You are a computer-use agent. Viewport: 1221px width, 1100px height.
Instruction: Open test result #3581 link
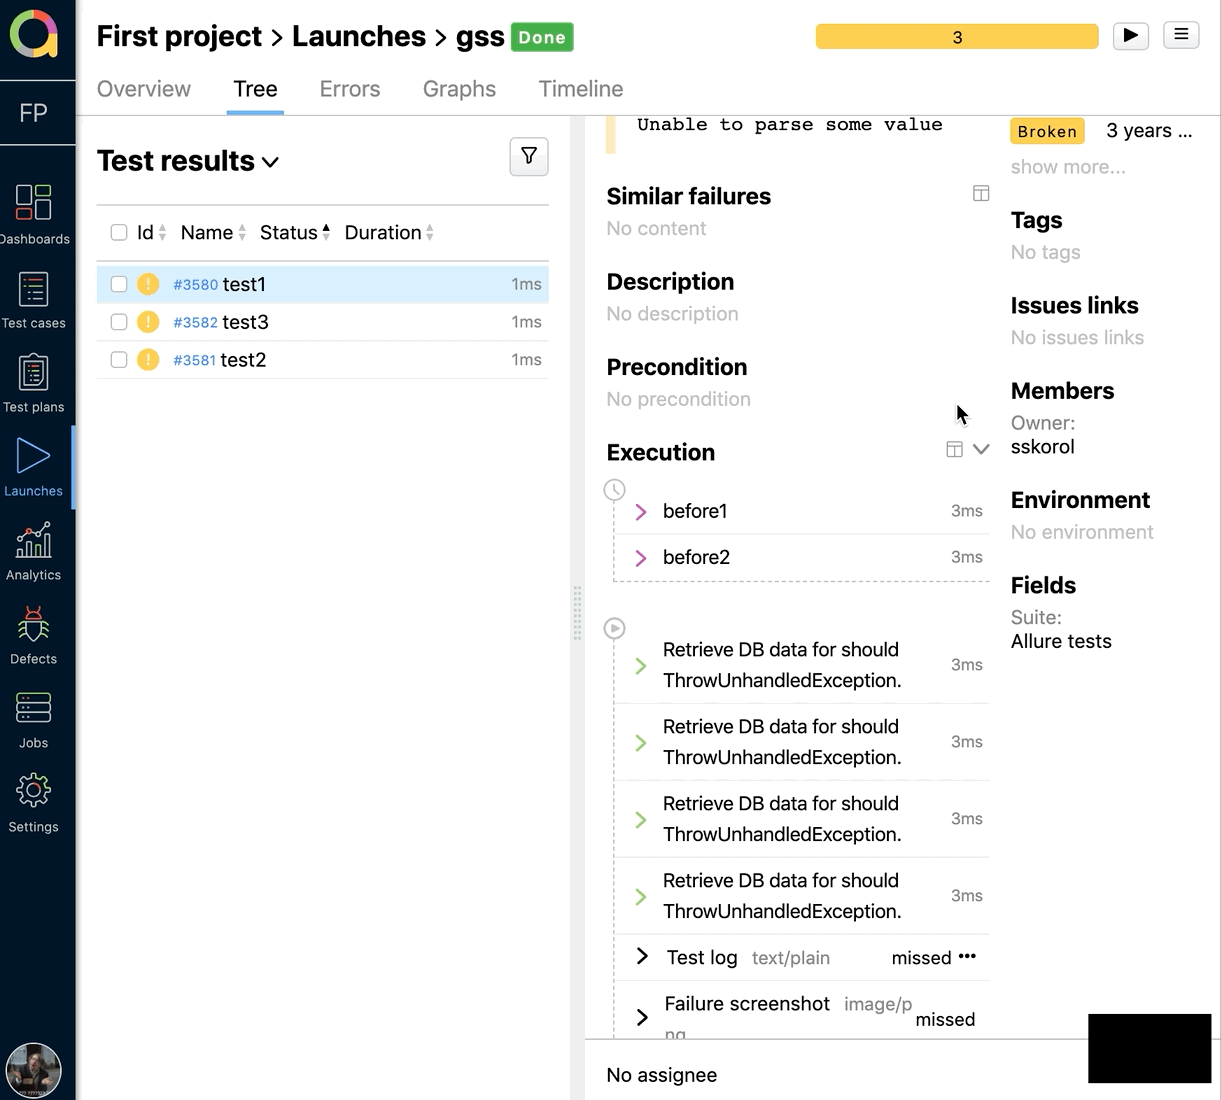(194, 360)
